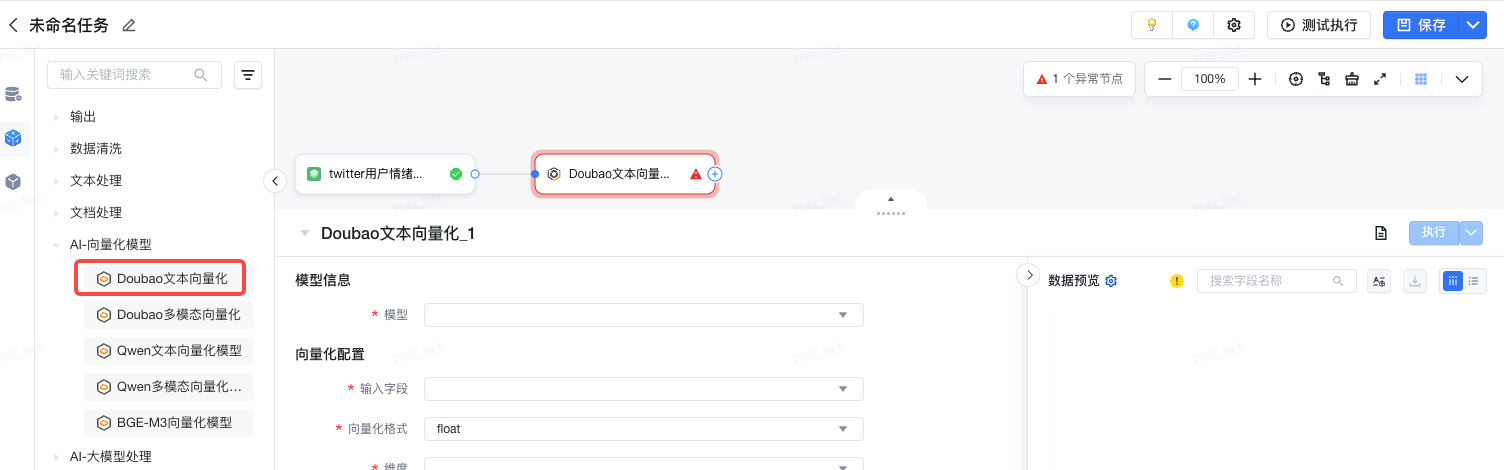This screenshot has width=1504, height=470.
Task: Enter fullscreen with the expand arrows icon
Action: coord(1380,79)
